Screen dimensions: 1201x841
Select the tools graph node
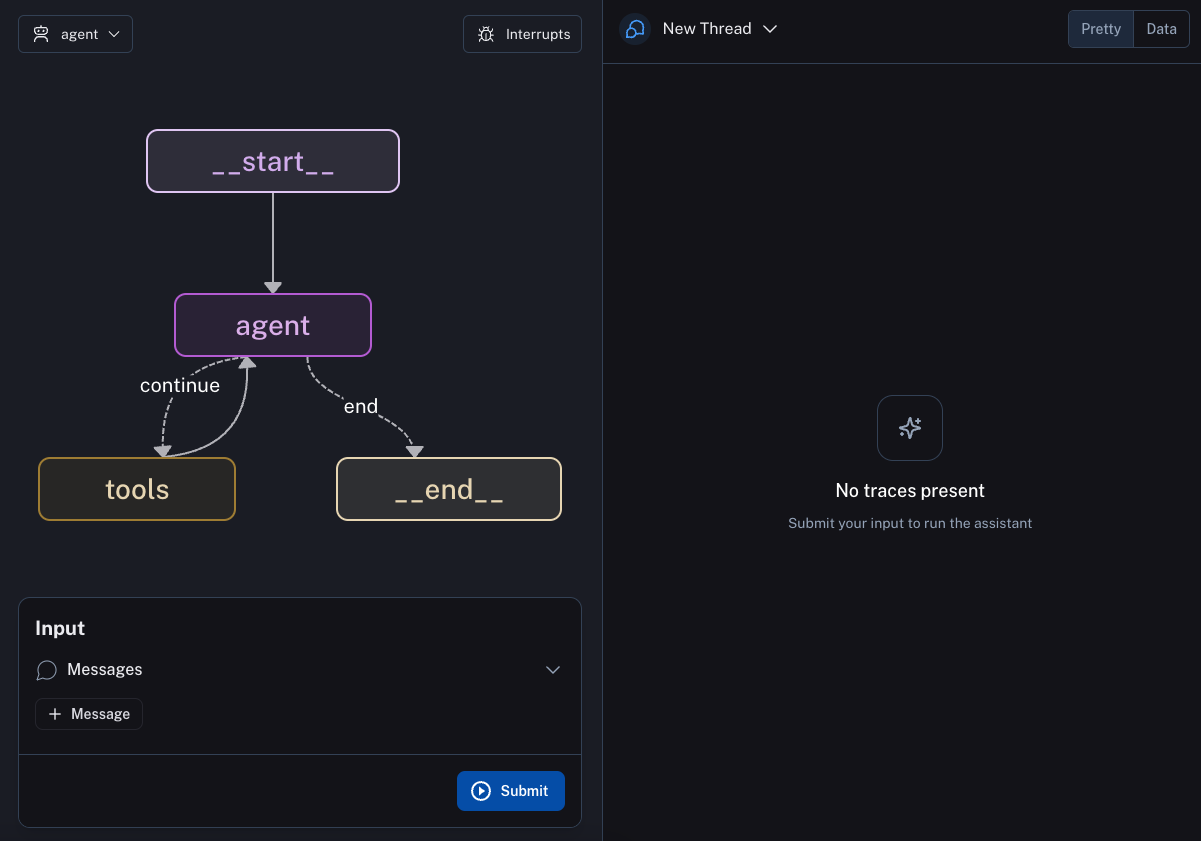click(137, 489)
